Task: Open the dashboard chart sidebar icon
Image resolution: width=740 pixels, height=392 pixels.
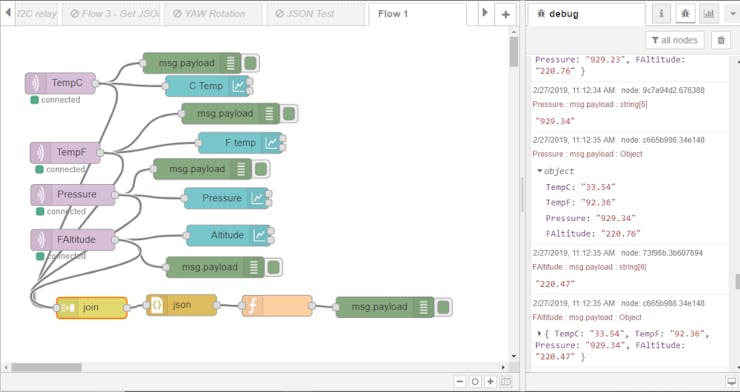Action: click(708, 14)
